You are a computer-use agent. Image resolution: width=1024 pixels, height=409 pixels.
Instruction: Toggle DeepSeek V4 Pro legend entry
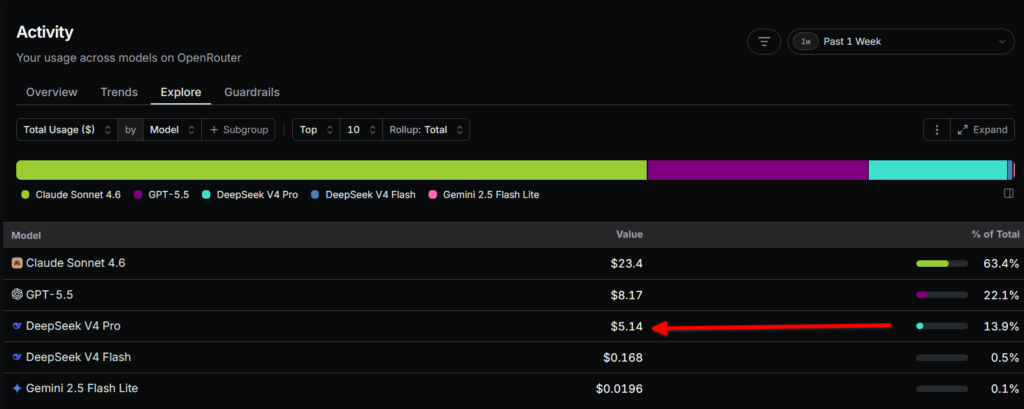(x=250, y=195)
